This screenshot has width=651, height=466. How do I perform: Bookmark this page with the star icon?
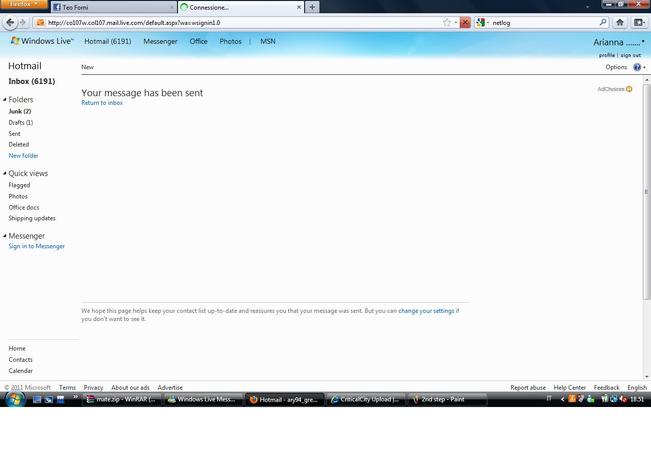tap(447, 22)
